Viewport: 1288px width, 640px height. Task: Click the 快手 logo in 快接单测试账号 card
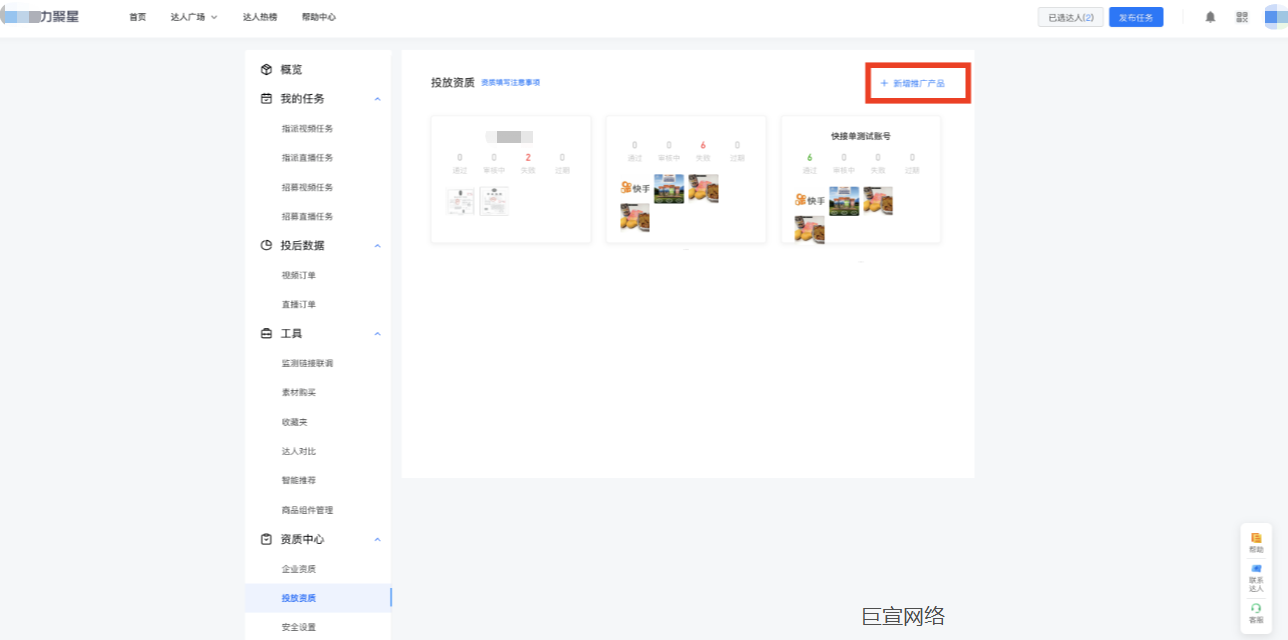tap(810, 201)
